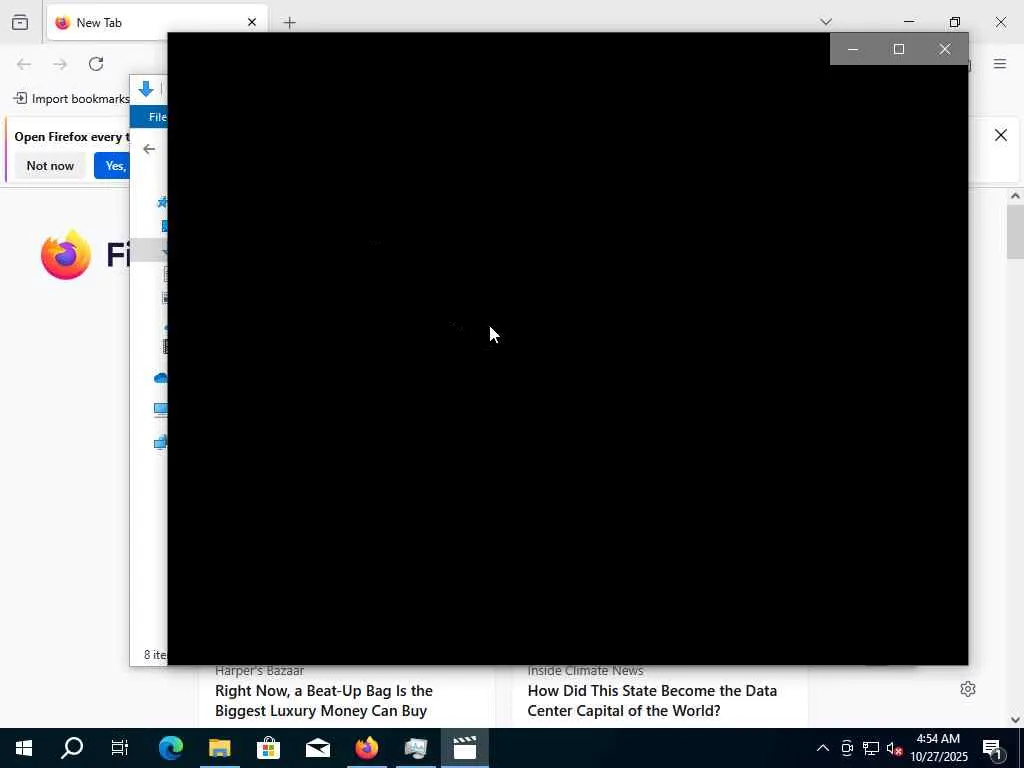Open the Data Center Capital article
The height and width of the screenshot is (768, 1024).
point(652,700)
